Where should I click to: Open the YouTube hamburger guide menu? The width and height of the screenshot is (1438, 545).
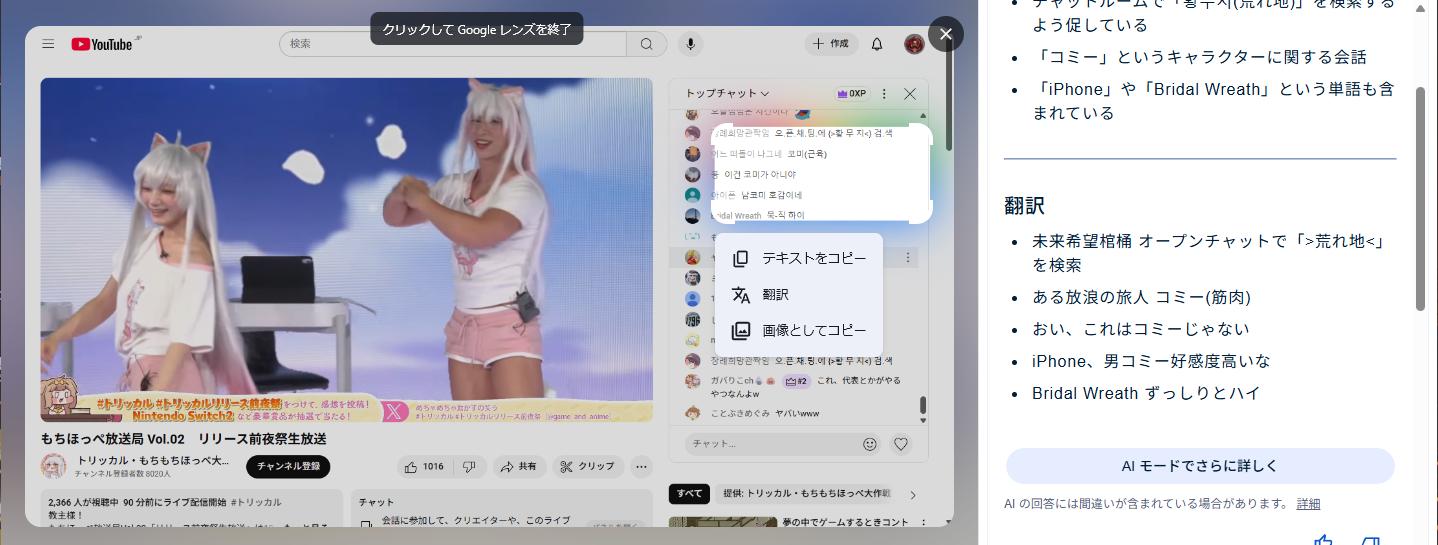click(48, 44)
